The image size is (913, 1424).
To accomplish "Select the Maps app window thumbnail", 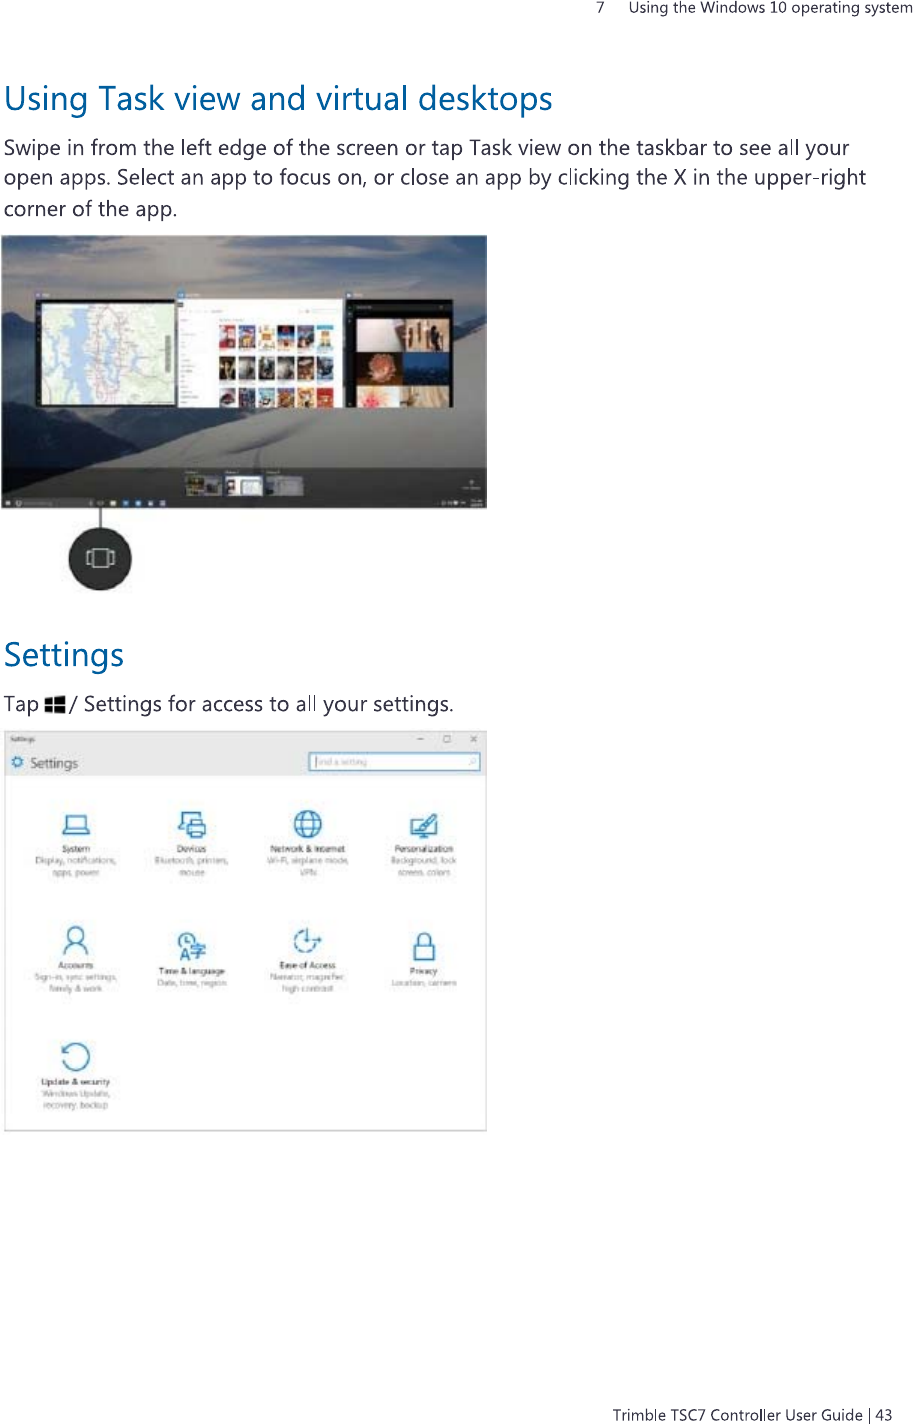I will [x=106, y=351].
